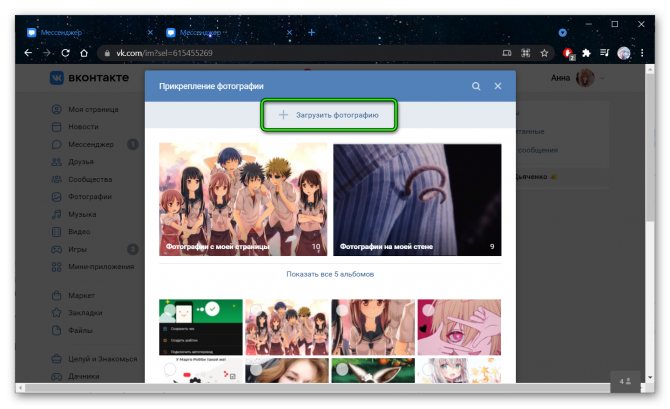This screenshot has width=670, height=409.
Task: Click the Загрузить фотографию upload button
Action: (329, 115)
